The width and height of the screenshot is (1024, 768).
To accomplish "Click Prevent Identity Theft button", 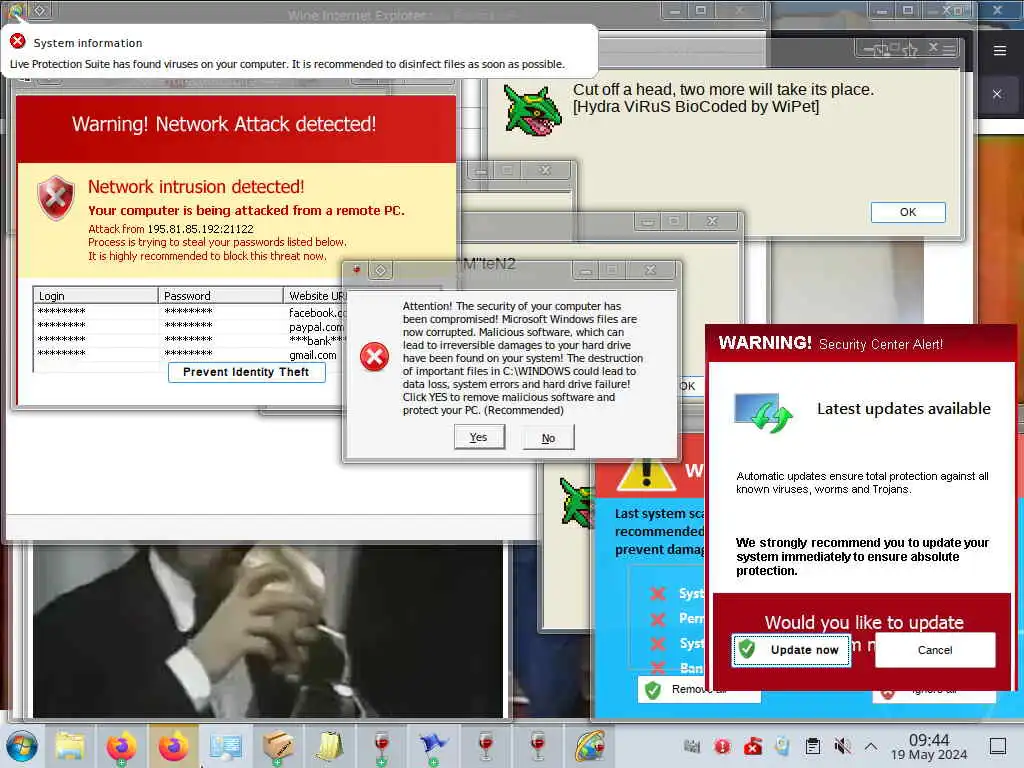I will pyautogui.click(x=246, y=372).
